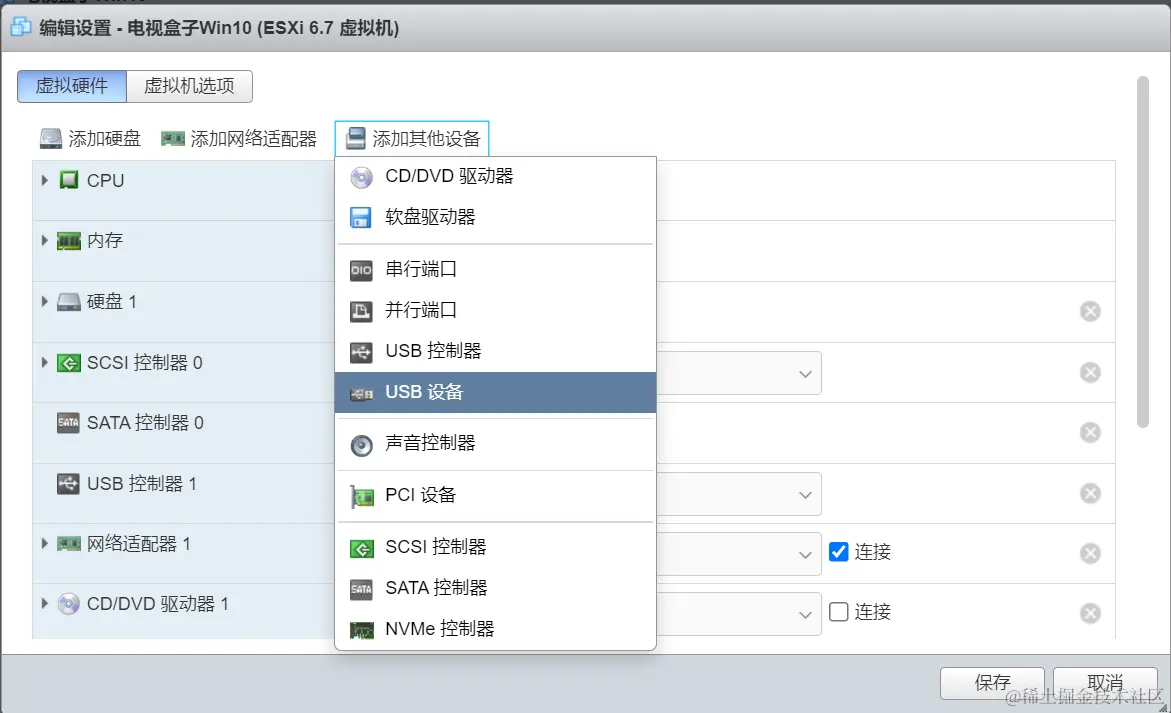Remove 硬盘 1 with its delete icon
This screenshot has width=1171, height=713.
pyautogui.click(x=1090, y=311)
